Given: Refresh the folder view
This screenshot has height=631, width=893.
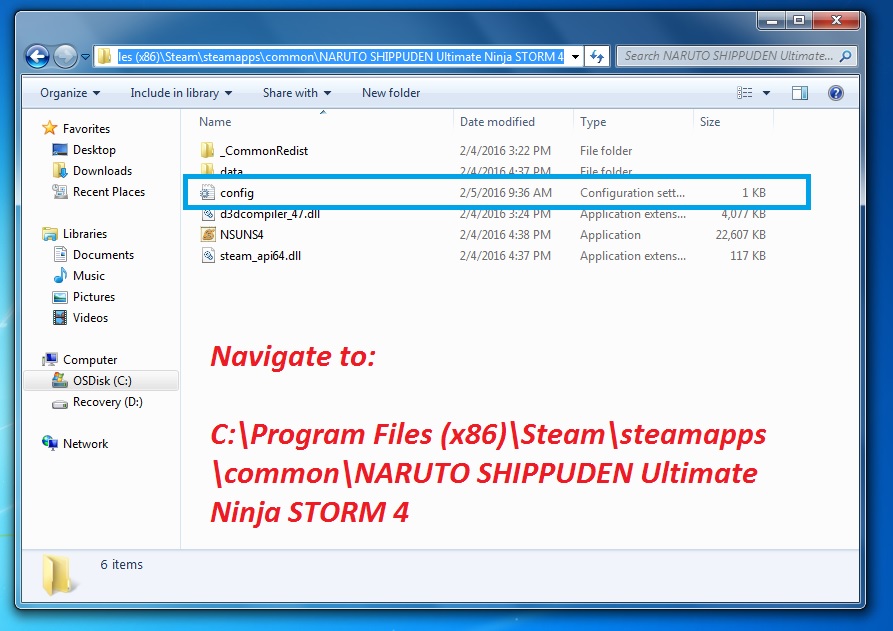Looking at the screenshot, I should 597,56.
